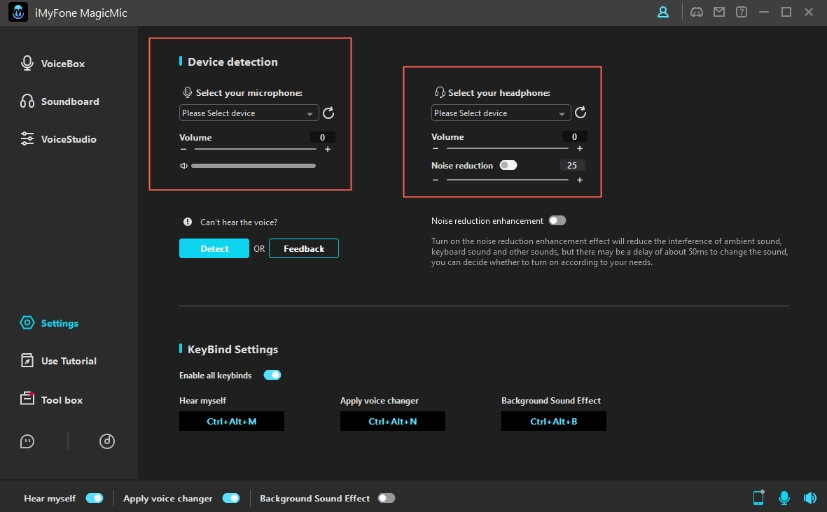Click the info icon beside Can't hear the voice

pyautogui.click(x=187, y=222)
